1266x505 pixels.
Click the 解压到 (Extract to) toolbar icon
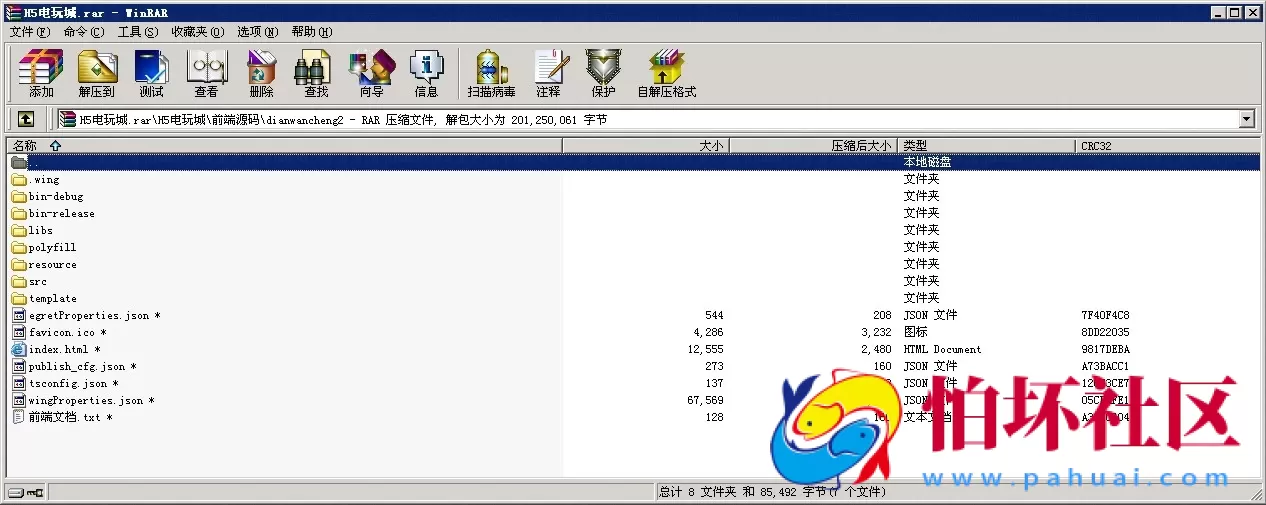coord(97,73)
